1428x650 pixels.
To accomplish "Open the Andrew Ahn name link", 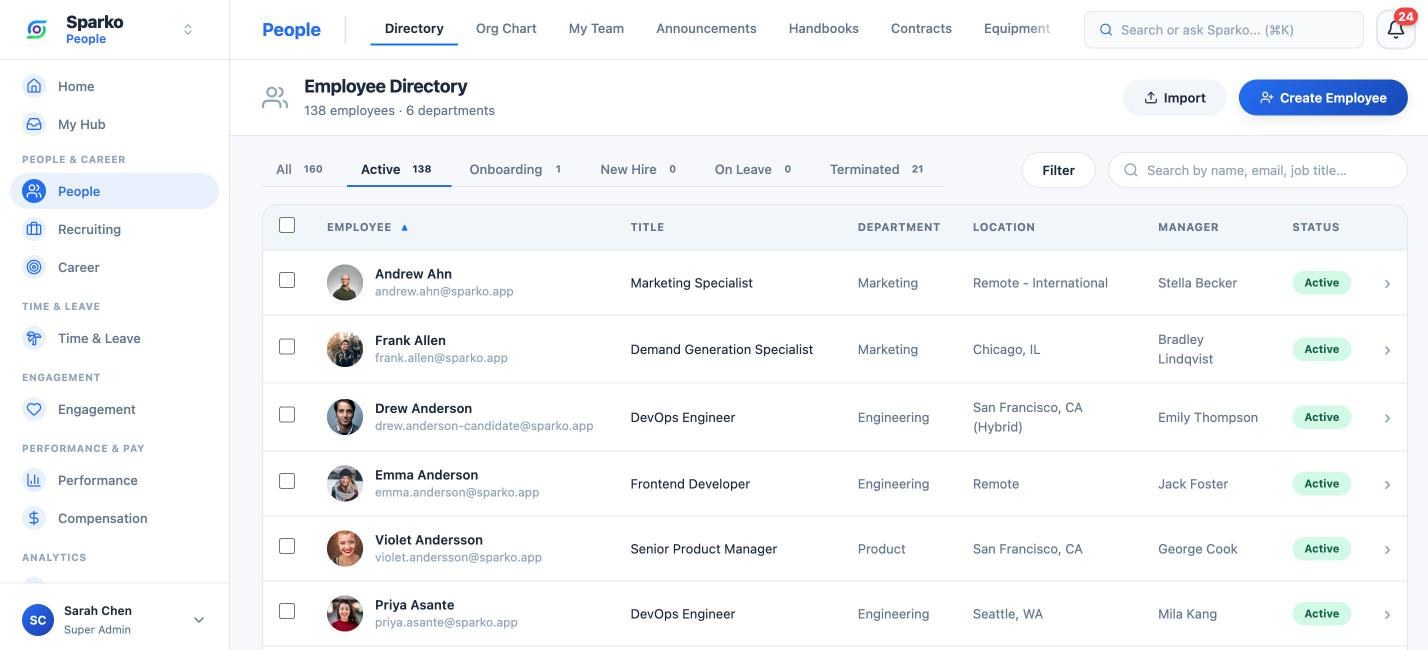I will [413, 273].
